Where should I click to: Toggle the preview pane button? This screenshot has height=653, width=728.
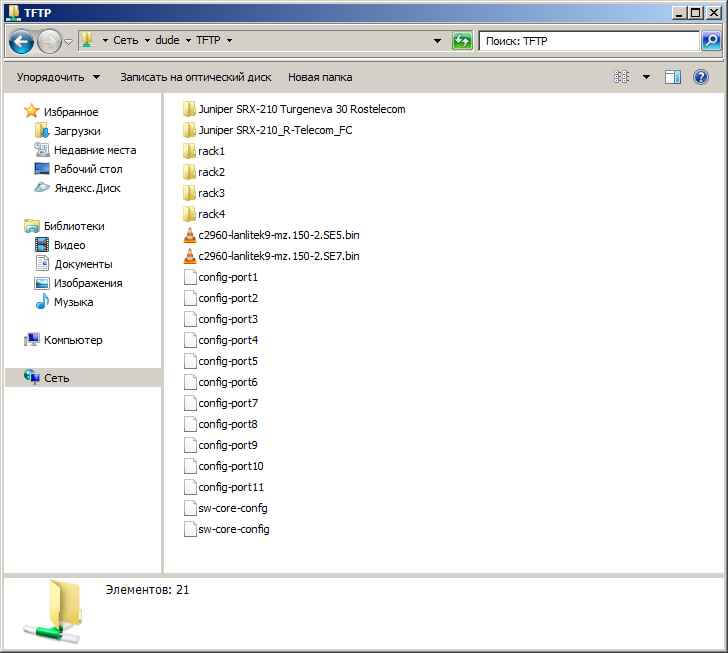tap(672, 77)
